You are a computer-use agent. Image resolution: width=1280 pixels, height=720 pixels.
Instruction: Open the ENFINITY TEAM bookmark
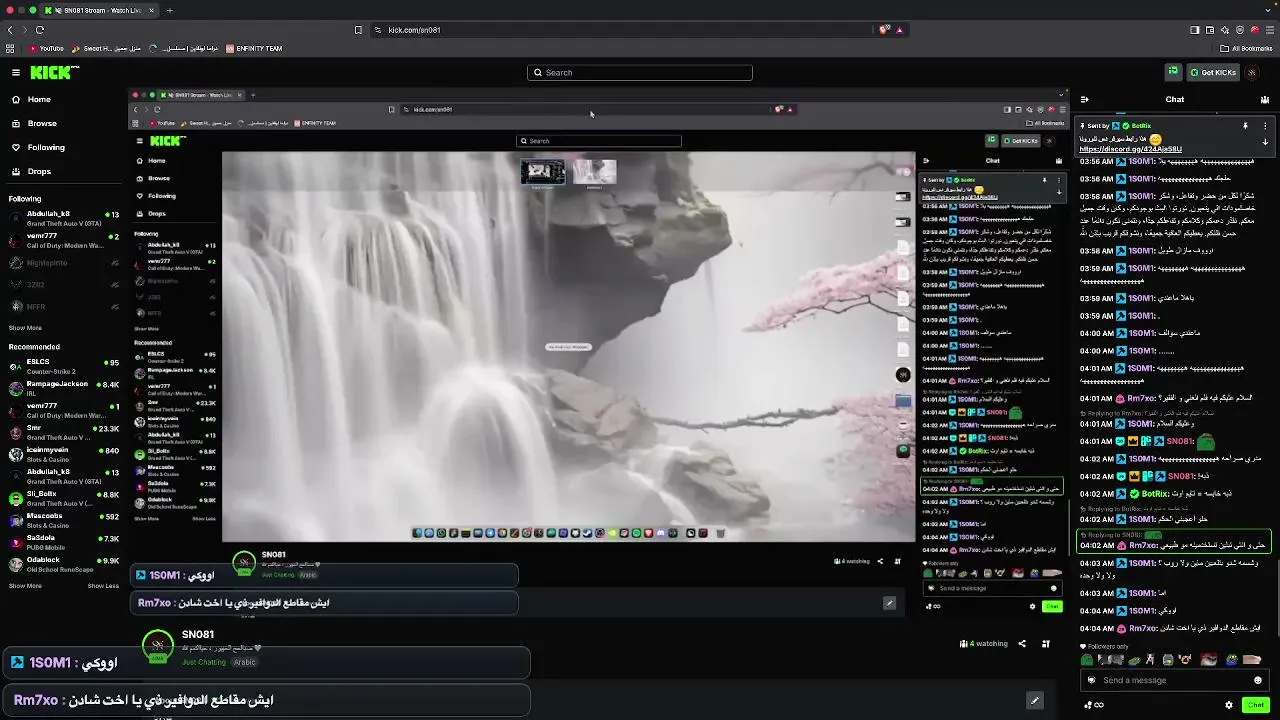pyautogui.click(x=254, y=48)
